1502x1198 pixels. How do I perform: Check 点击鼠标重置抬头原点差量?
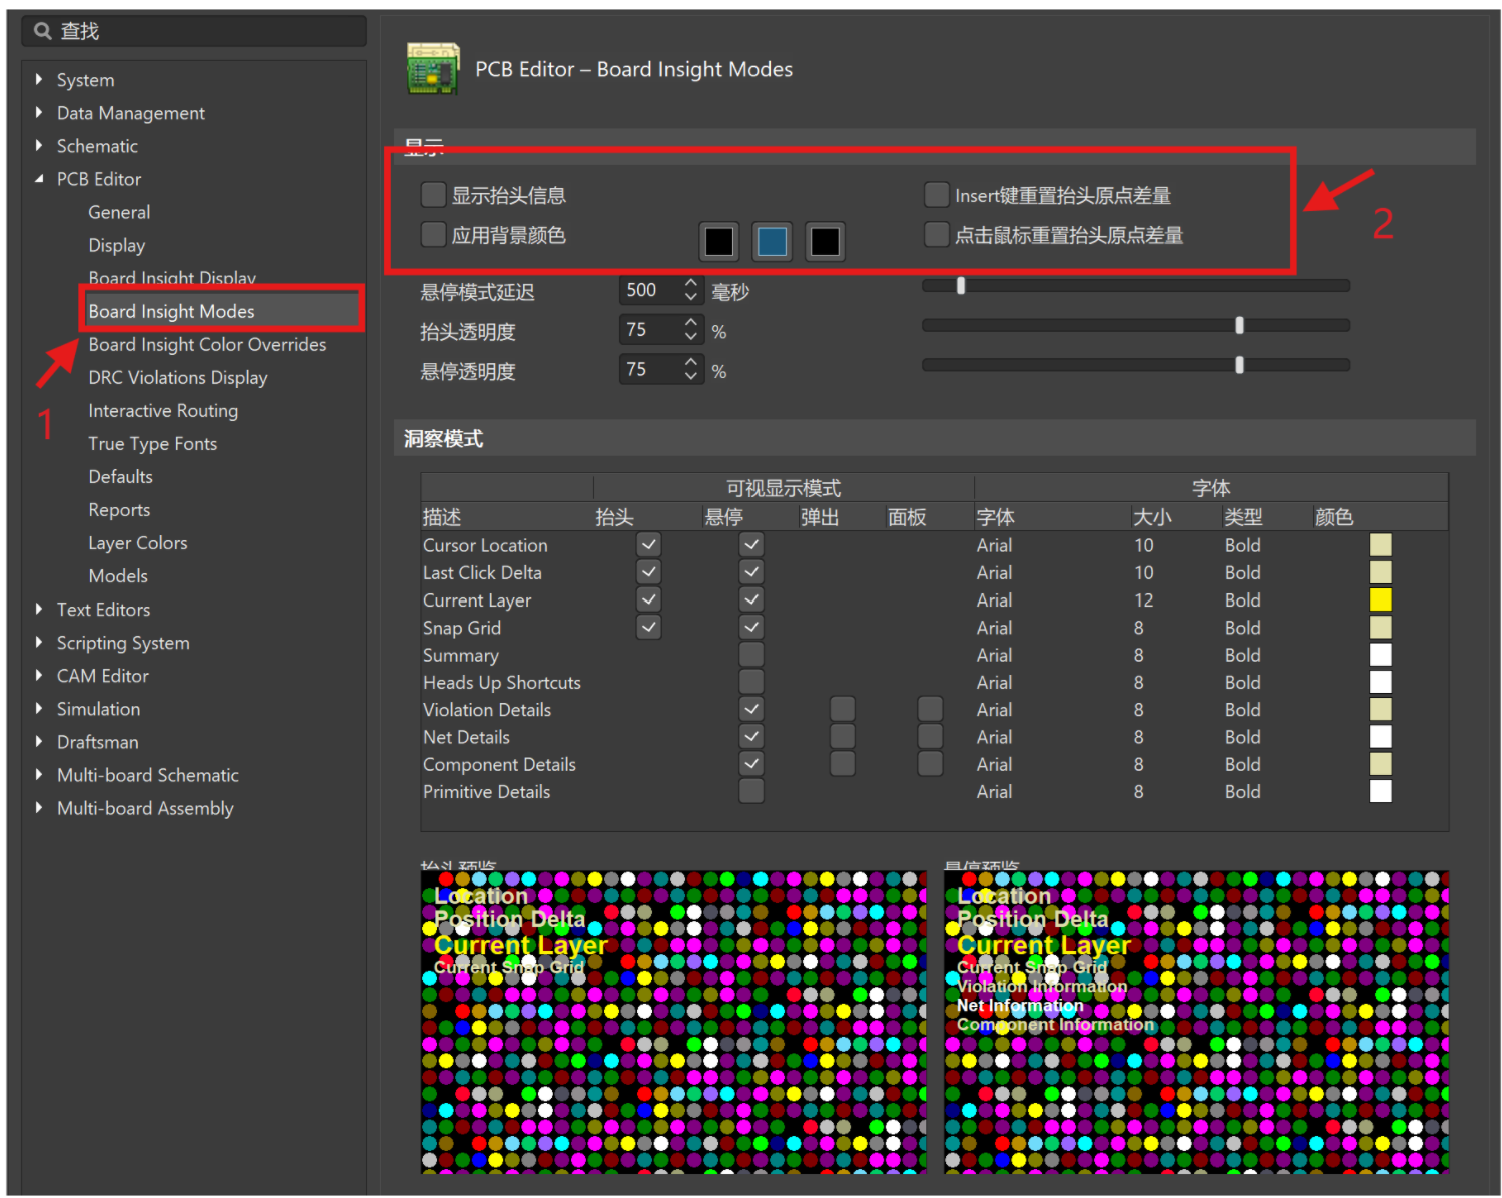click(936, 234)
